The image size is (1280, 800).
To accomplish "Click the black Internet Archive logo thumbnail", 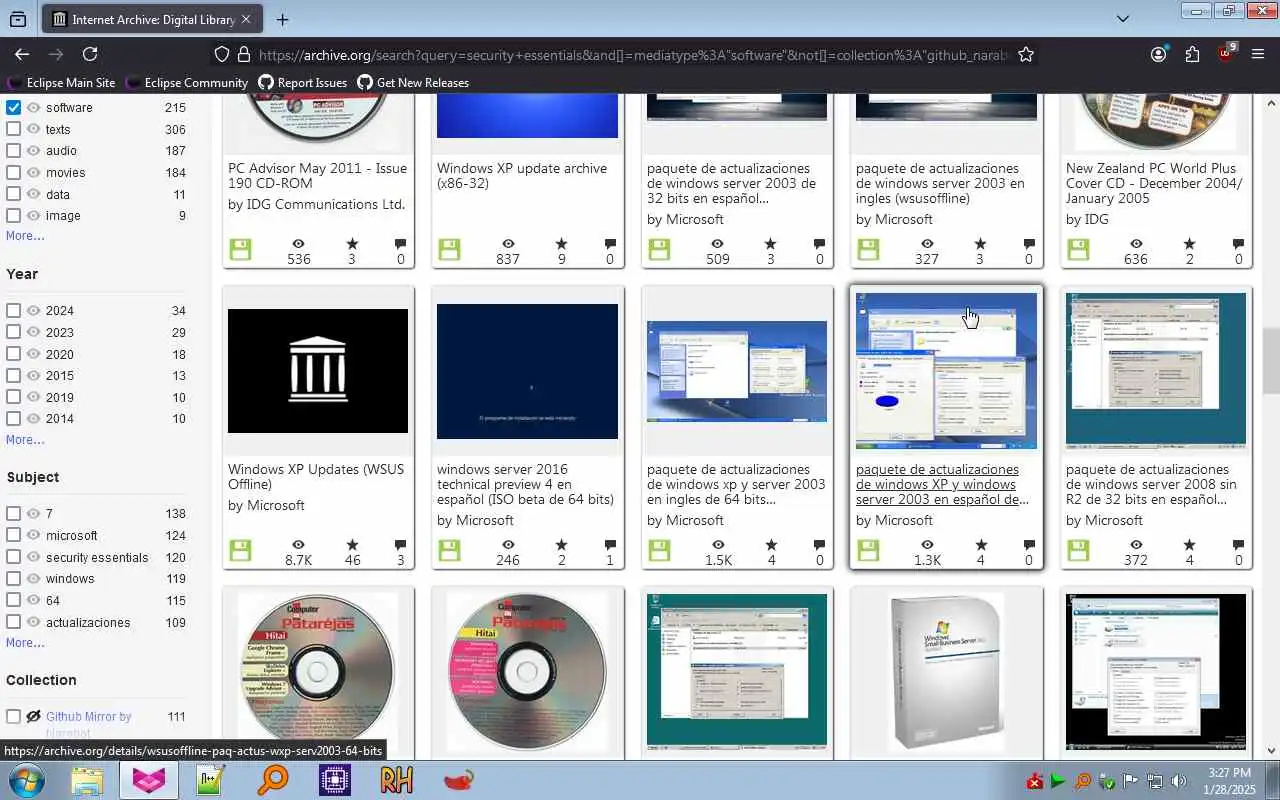I will coord(318,371).
